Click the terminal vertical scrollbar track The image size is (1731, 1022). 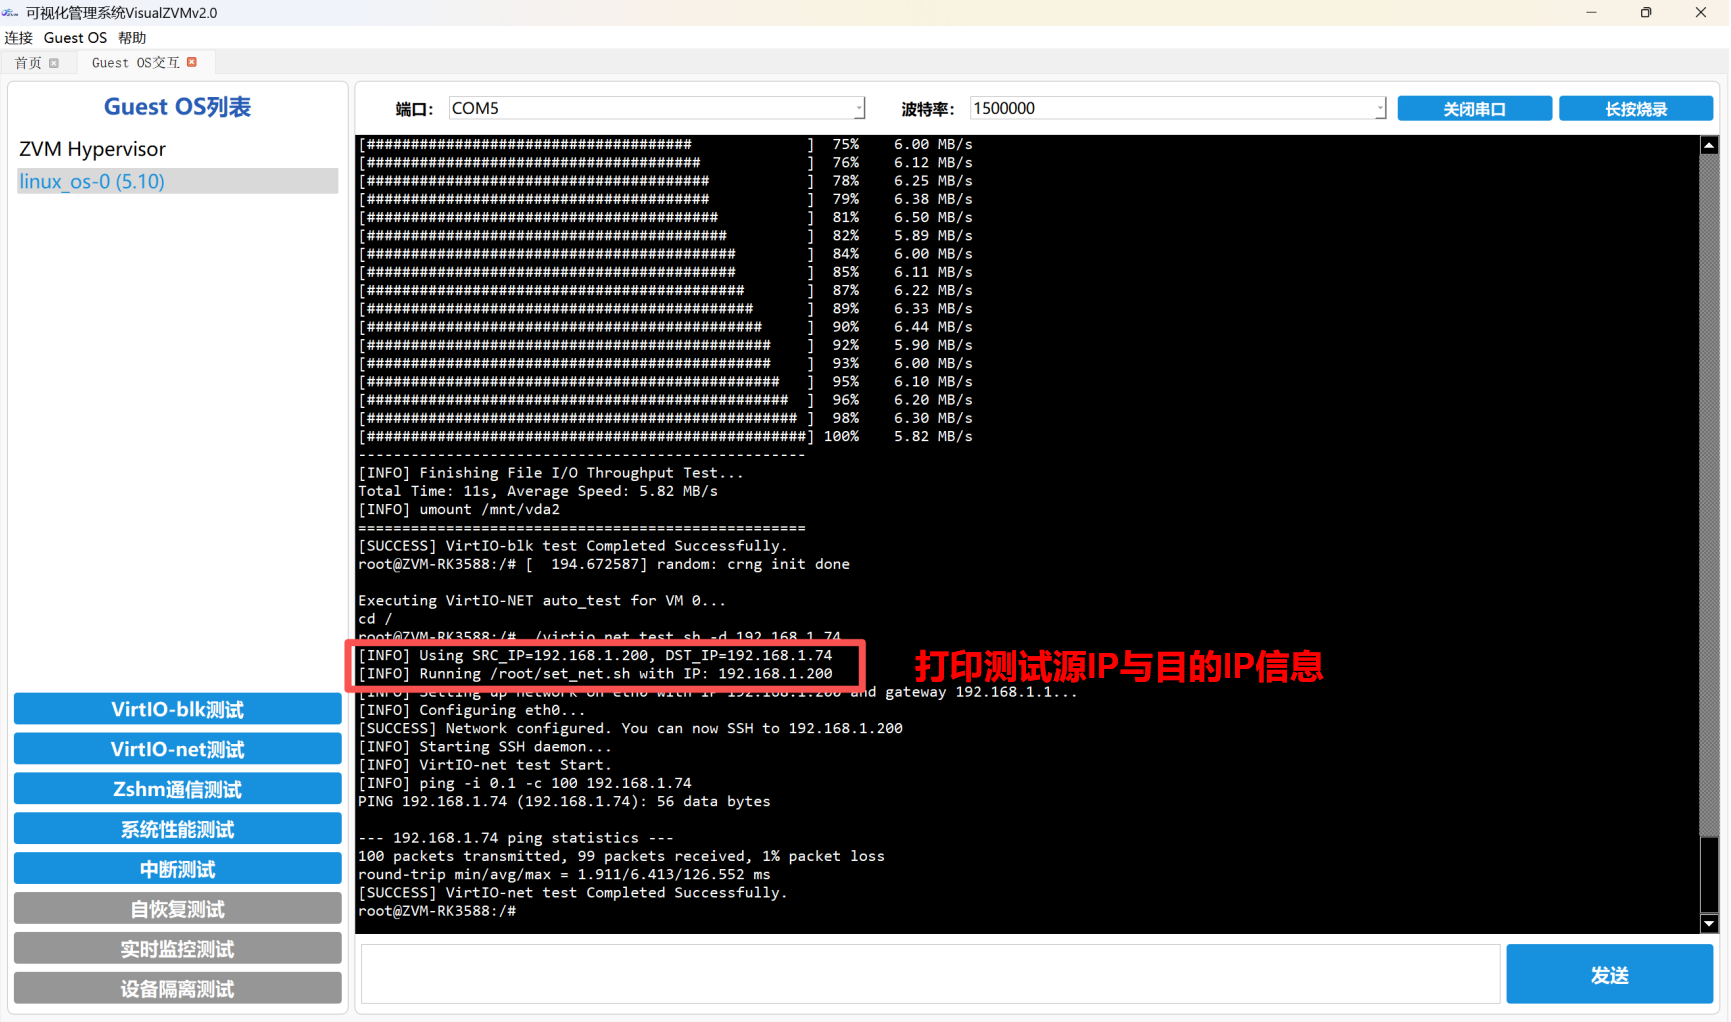pyautogui.click(x=1708, y=500)
